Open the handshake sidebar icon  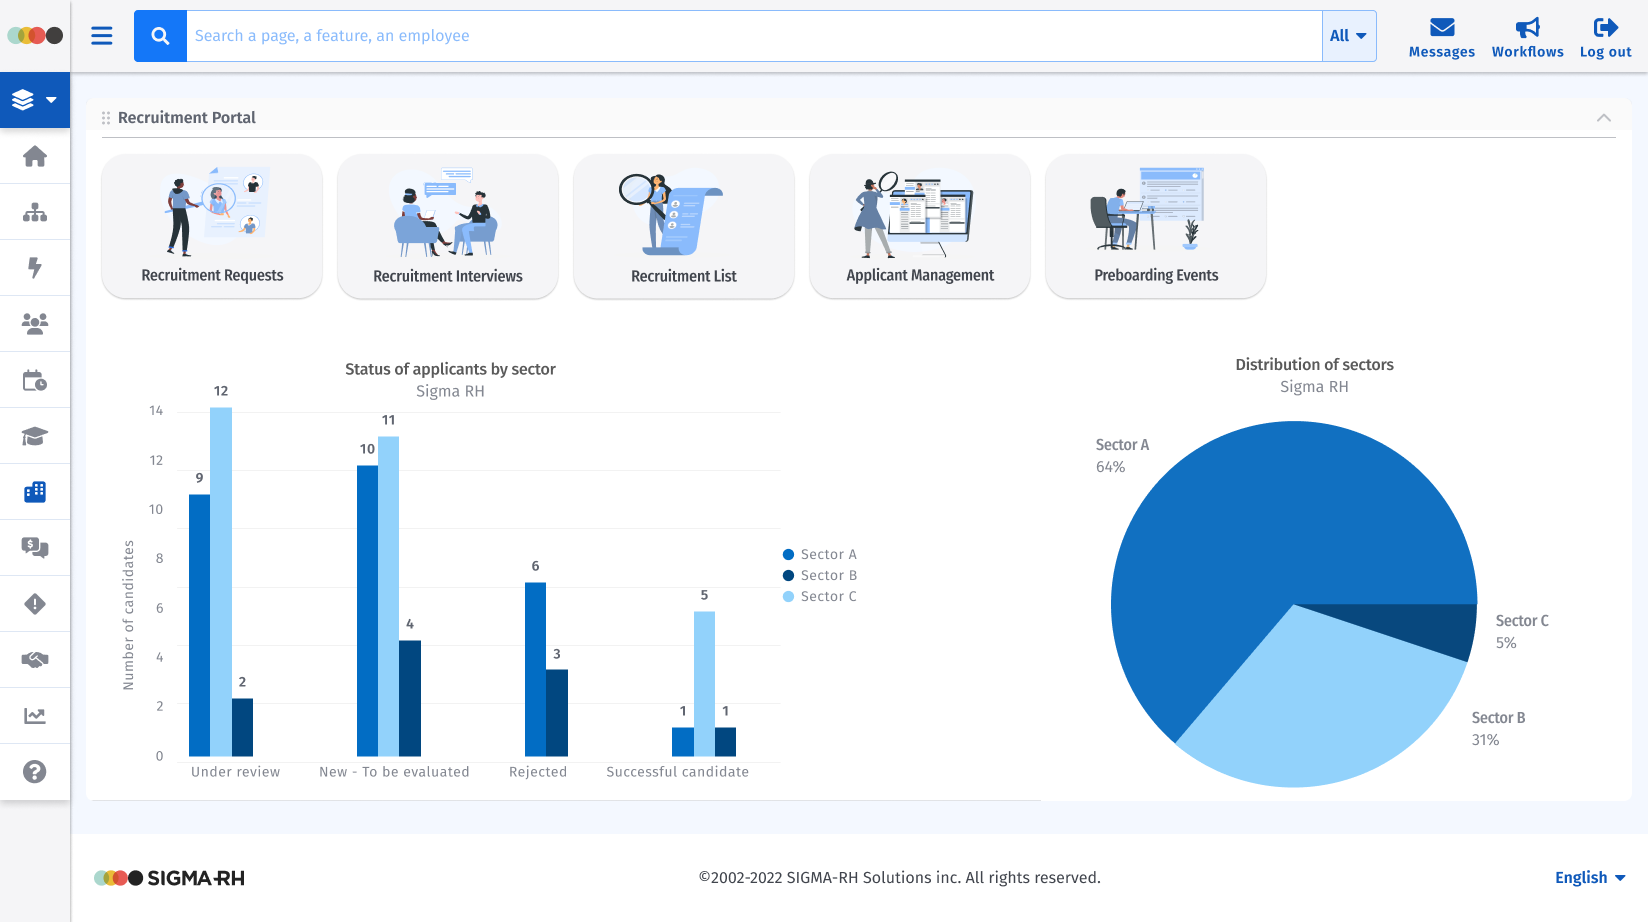pyautogui.click(x=35, y=660)
